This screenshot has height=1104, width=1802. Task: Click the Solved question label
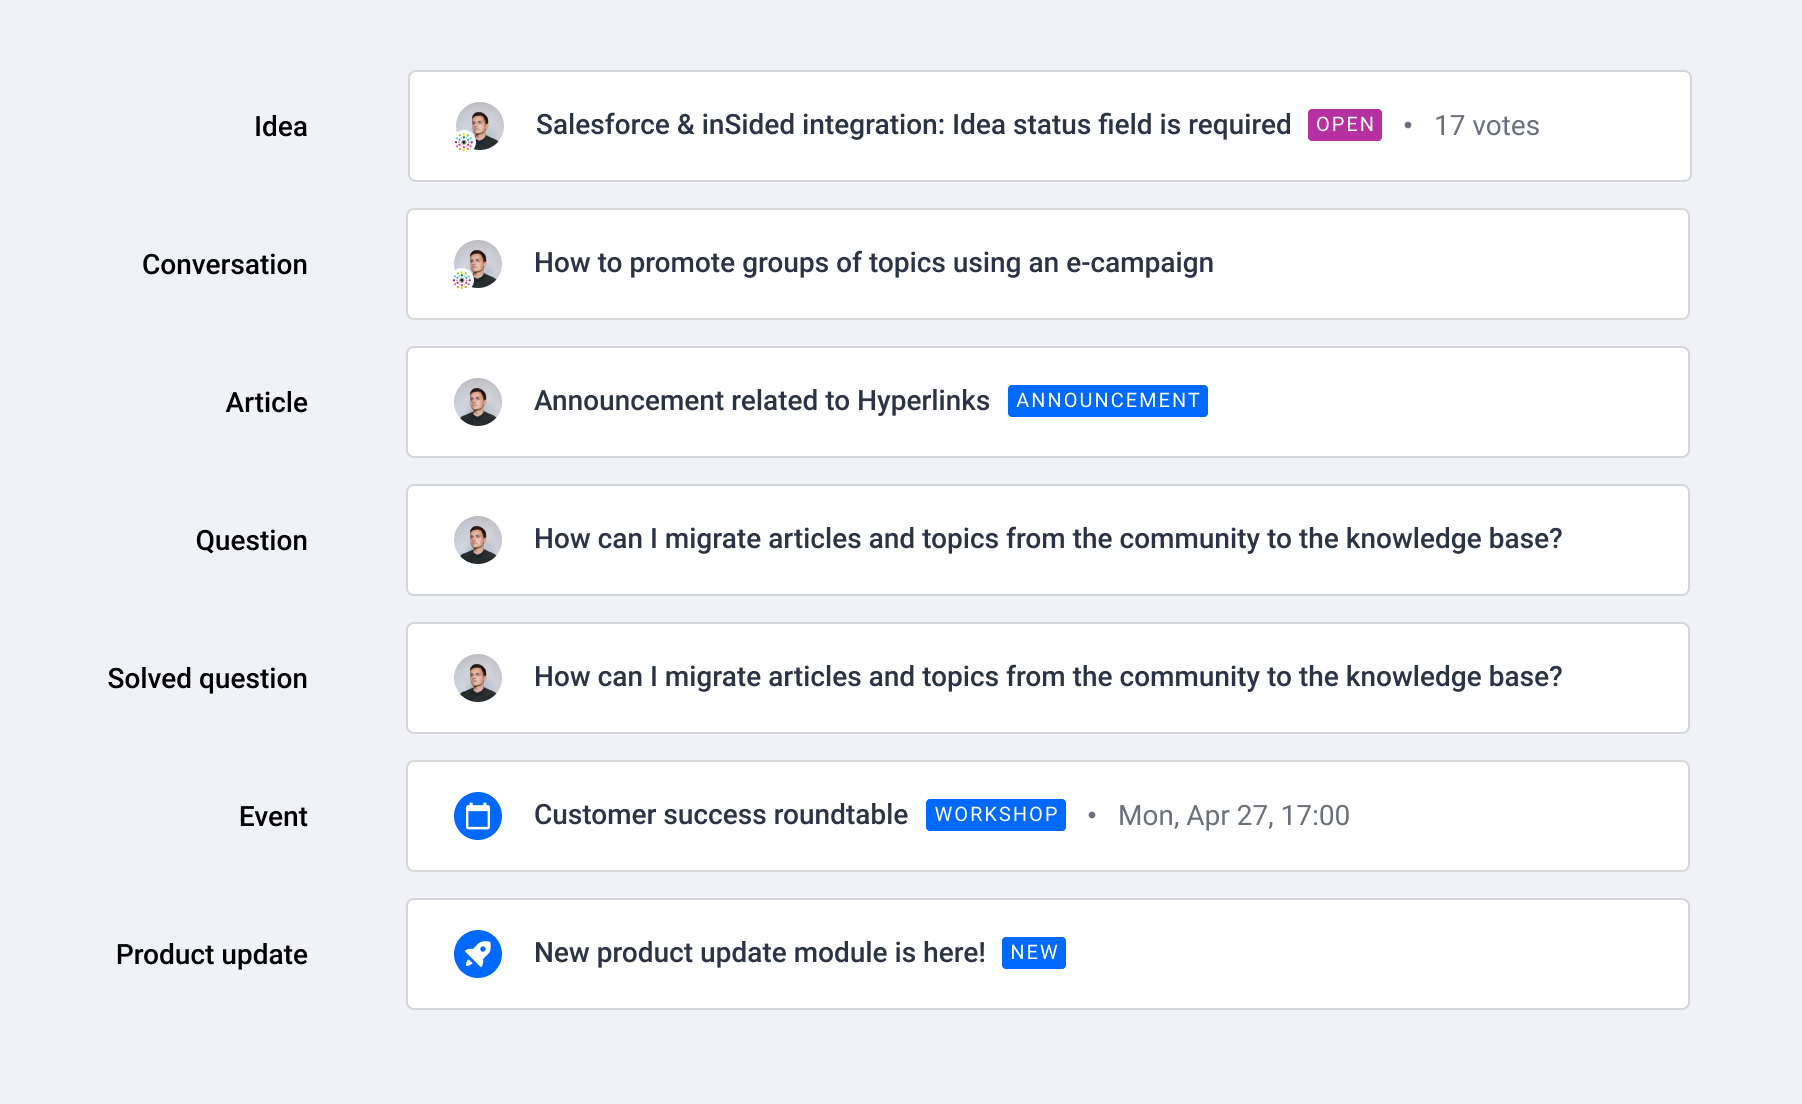[x=208, y=679]
